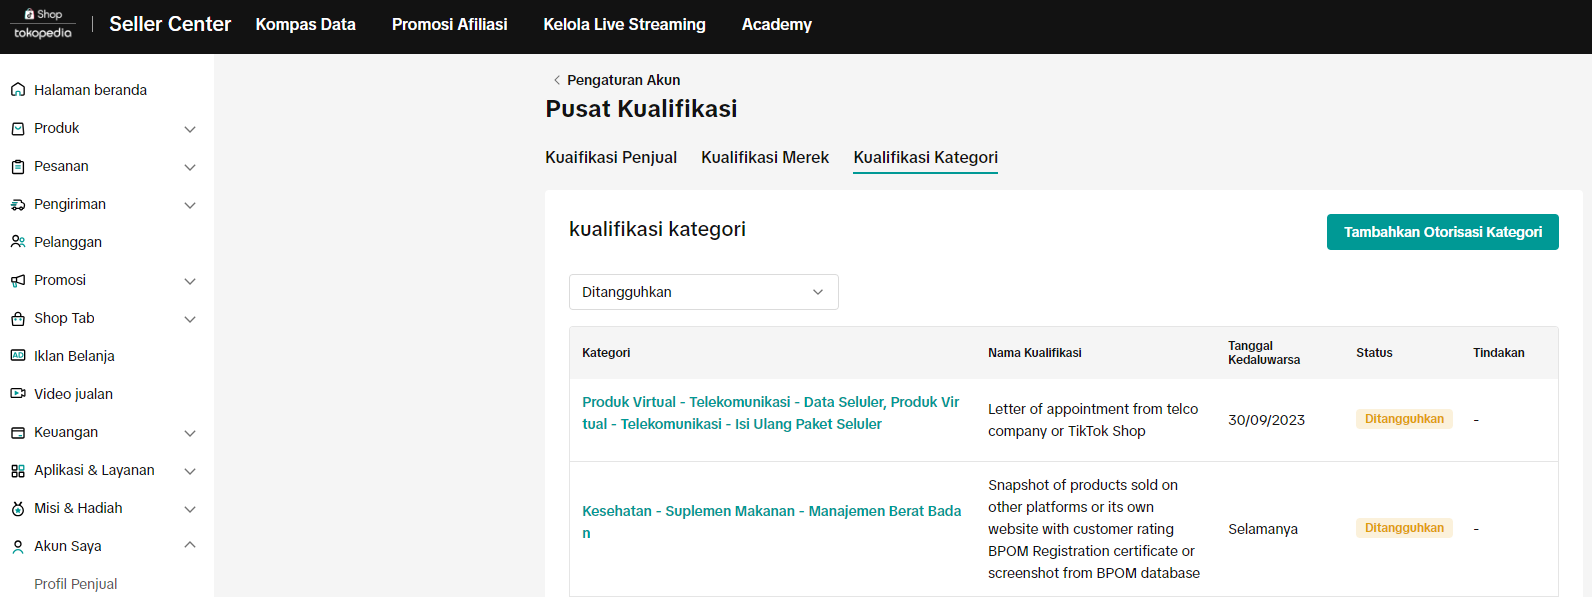The height and width of the screenshot is (597, 1592).
Task: Switch to Kualifikasi Merek tab
Action: (765, 157)
